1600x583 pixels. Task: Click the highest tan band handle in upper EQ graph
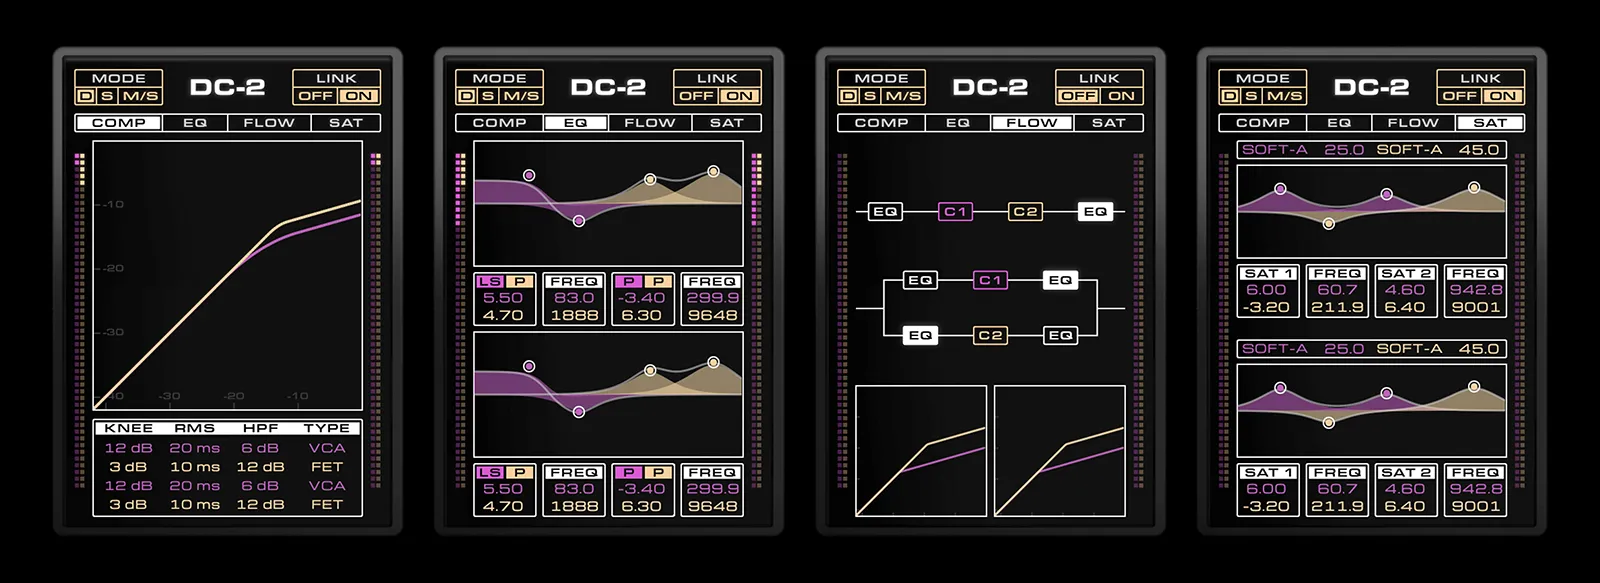[x=713, y=171]
